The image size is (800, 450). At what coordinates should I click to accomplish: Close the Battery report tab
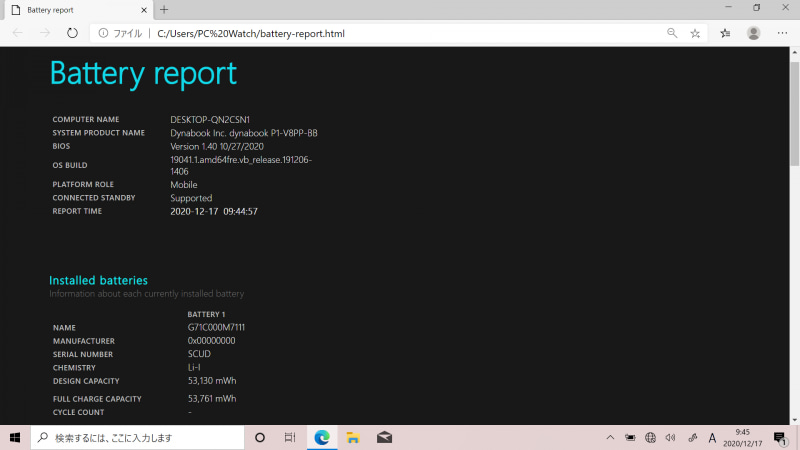click(x=144, y=10)
